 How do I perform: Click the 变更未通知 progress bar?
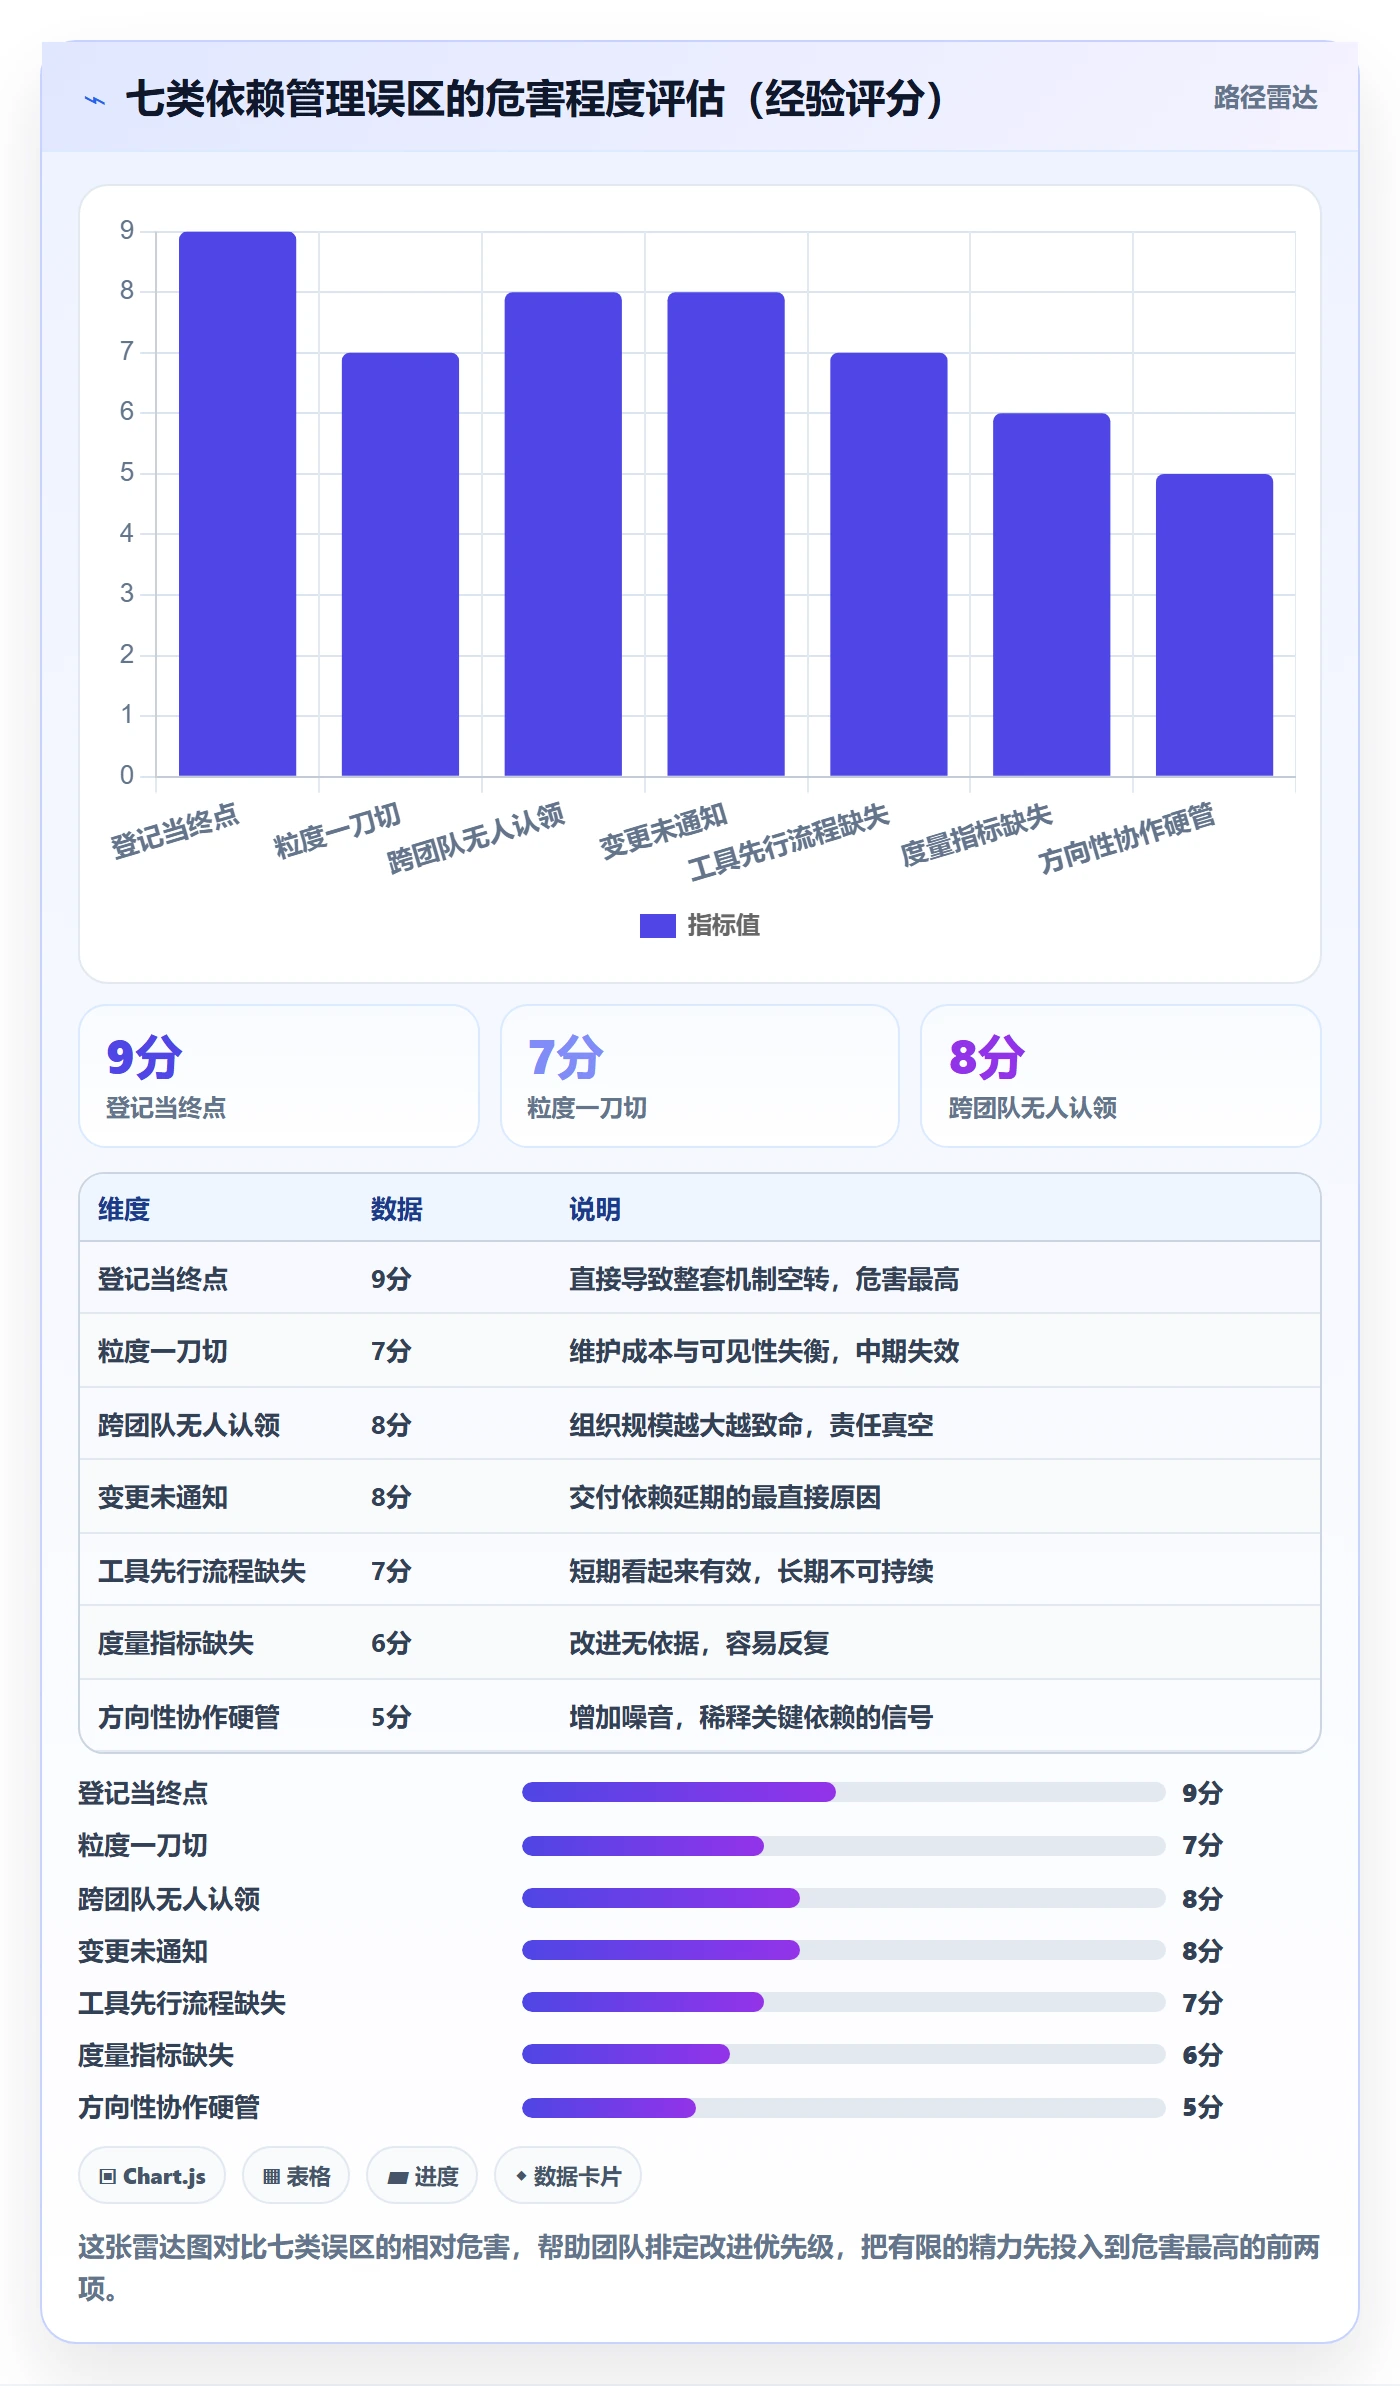pyautogui.click(x=844, y=1950)
